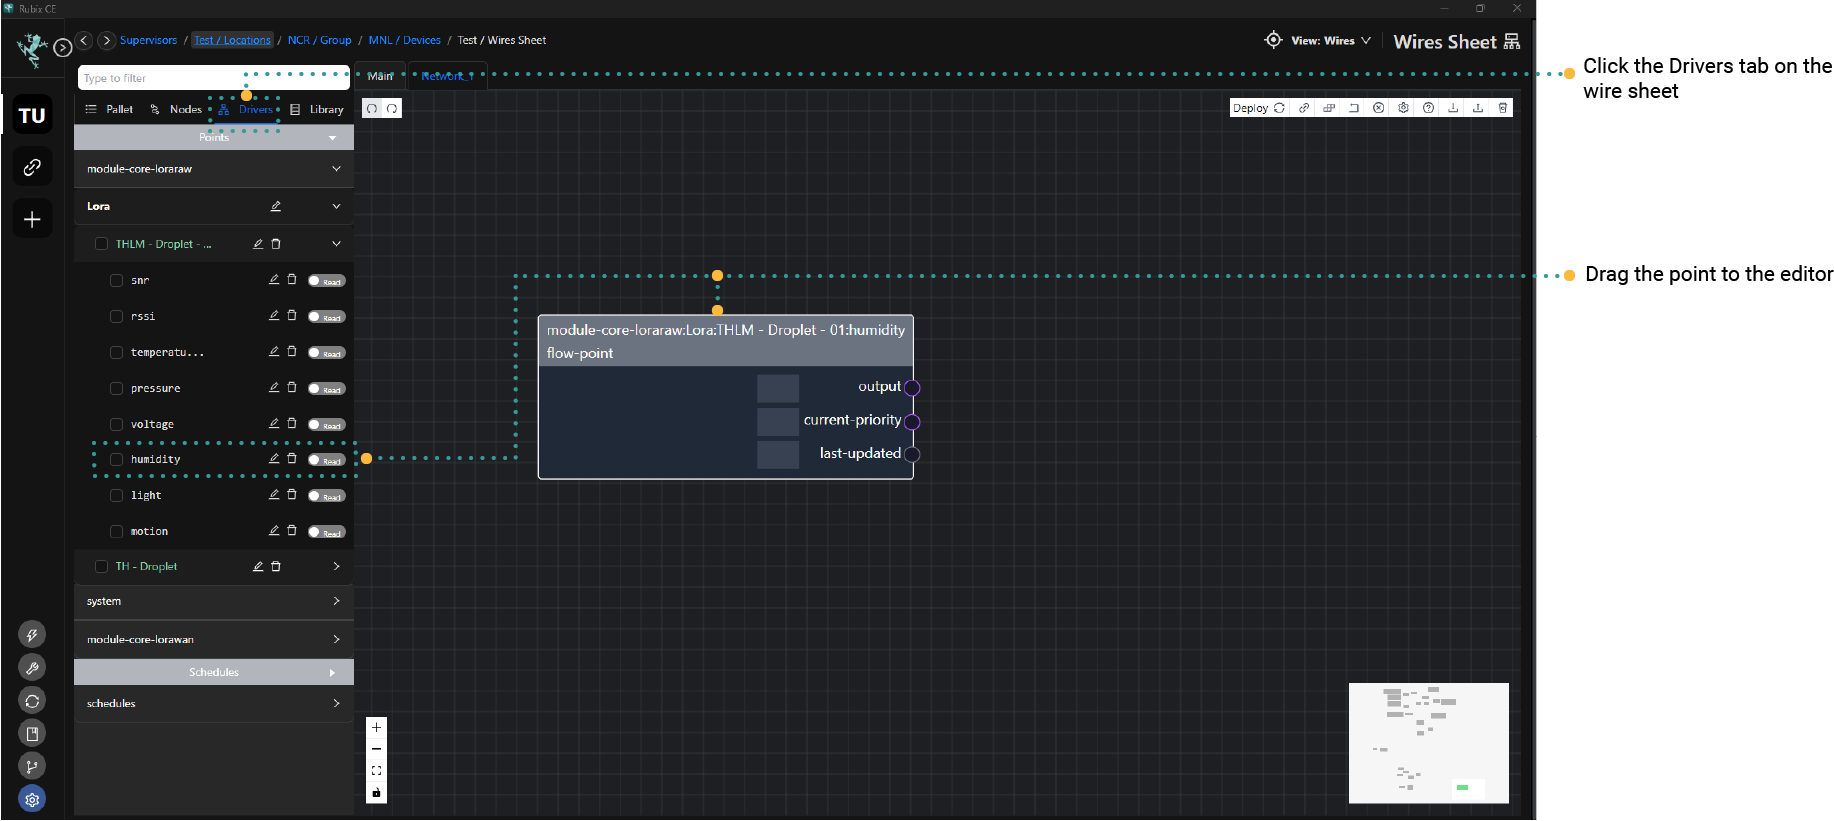
Task: Collapse the module-core-loraraw section
Action: click(336, 169)
